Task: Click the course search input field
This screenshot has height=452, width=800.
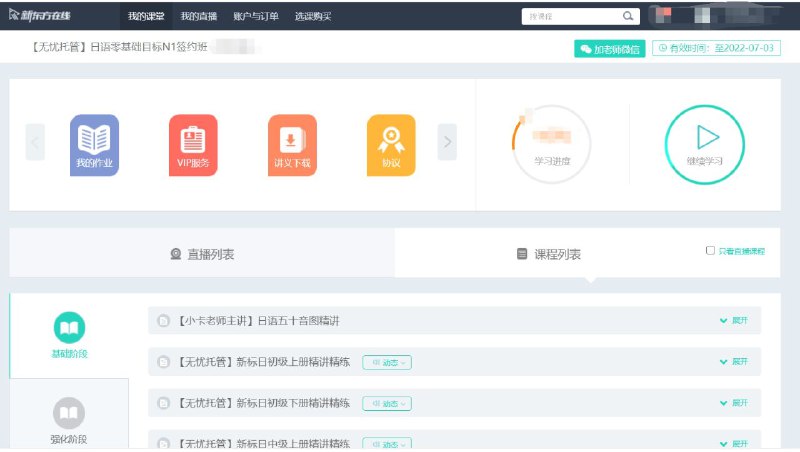Action: (581, 16)
